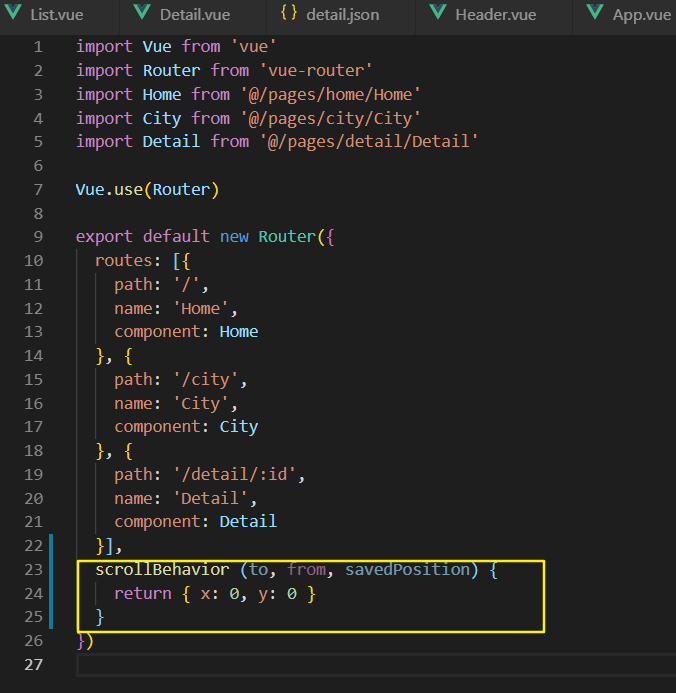Click the Vue icon on List.vue tab

(x=13, y=12)
